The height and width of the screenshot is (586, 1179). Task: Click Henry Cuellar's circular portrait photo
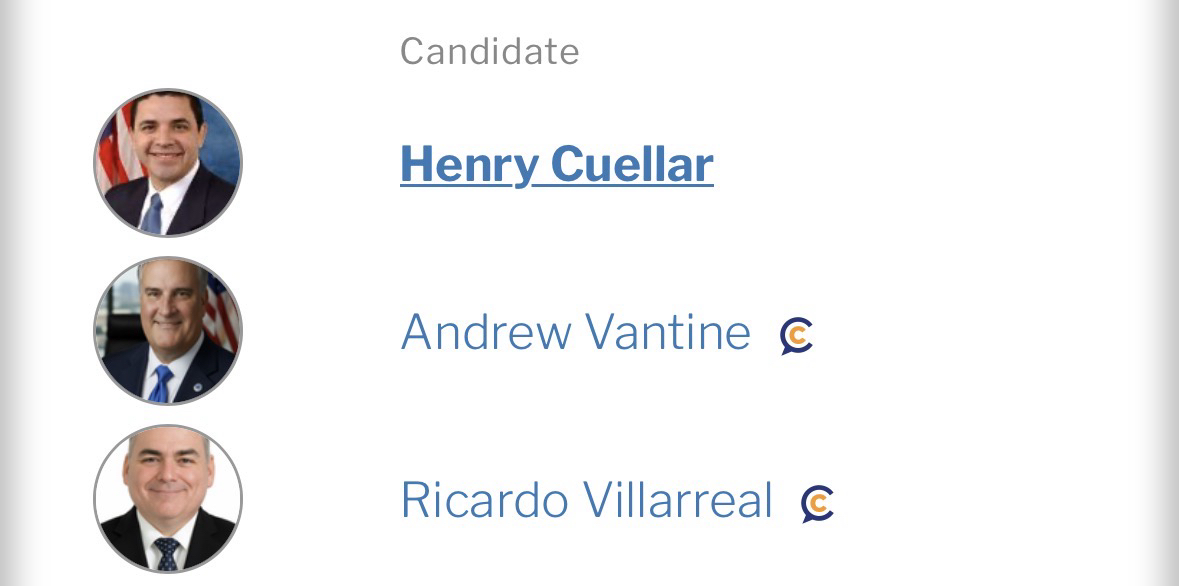(168, 163)
